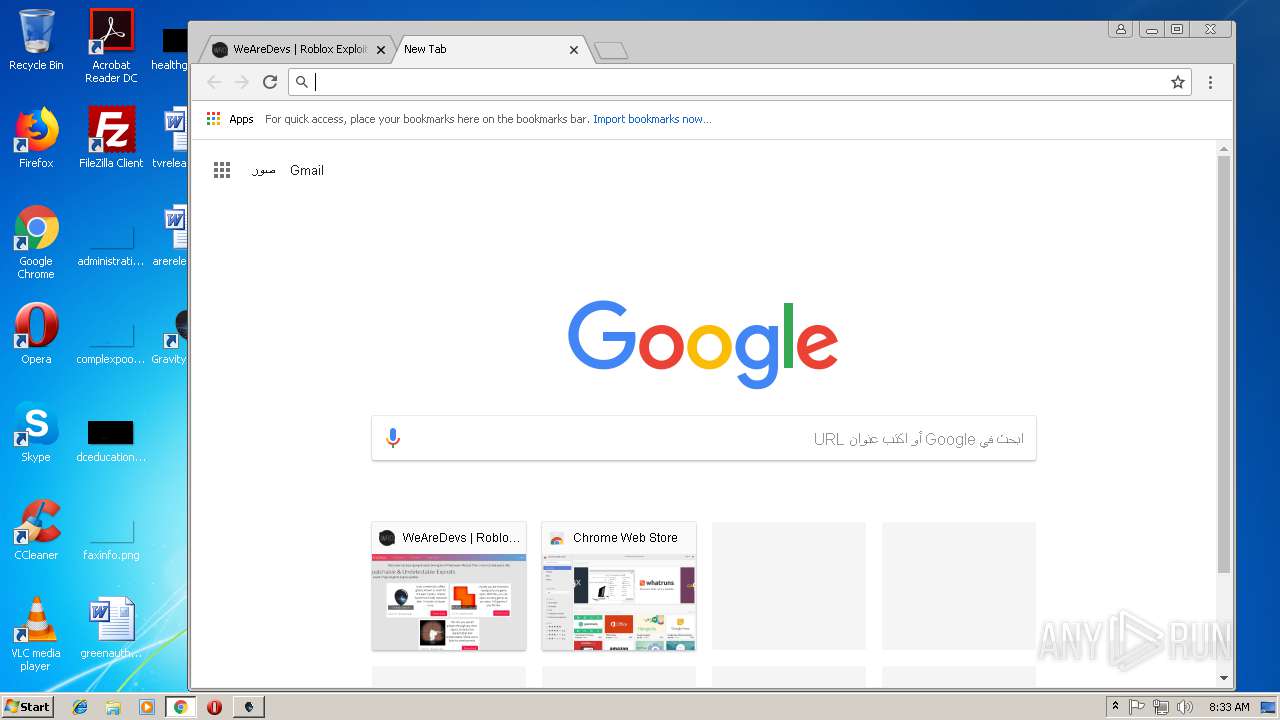
Task: Select the greenauth Word document icon
Action: [x=111, y=628]
